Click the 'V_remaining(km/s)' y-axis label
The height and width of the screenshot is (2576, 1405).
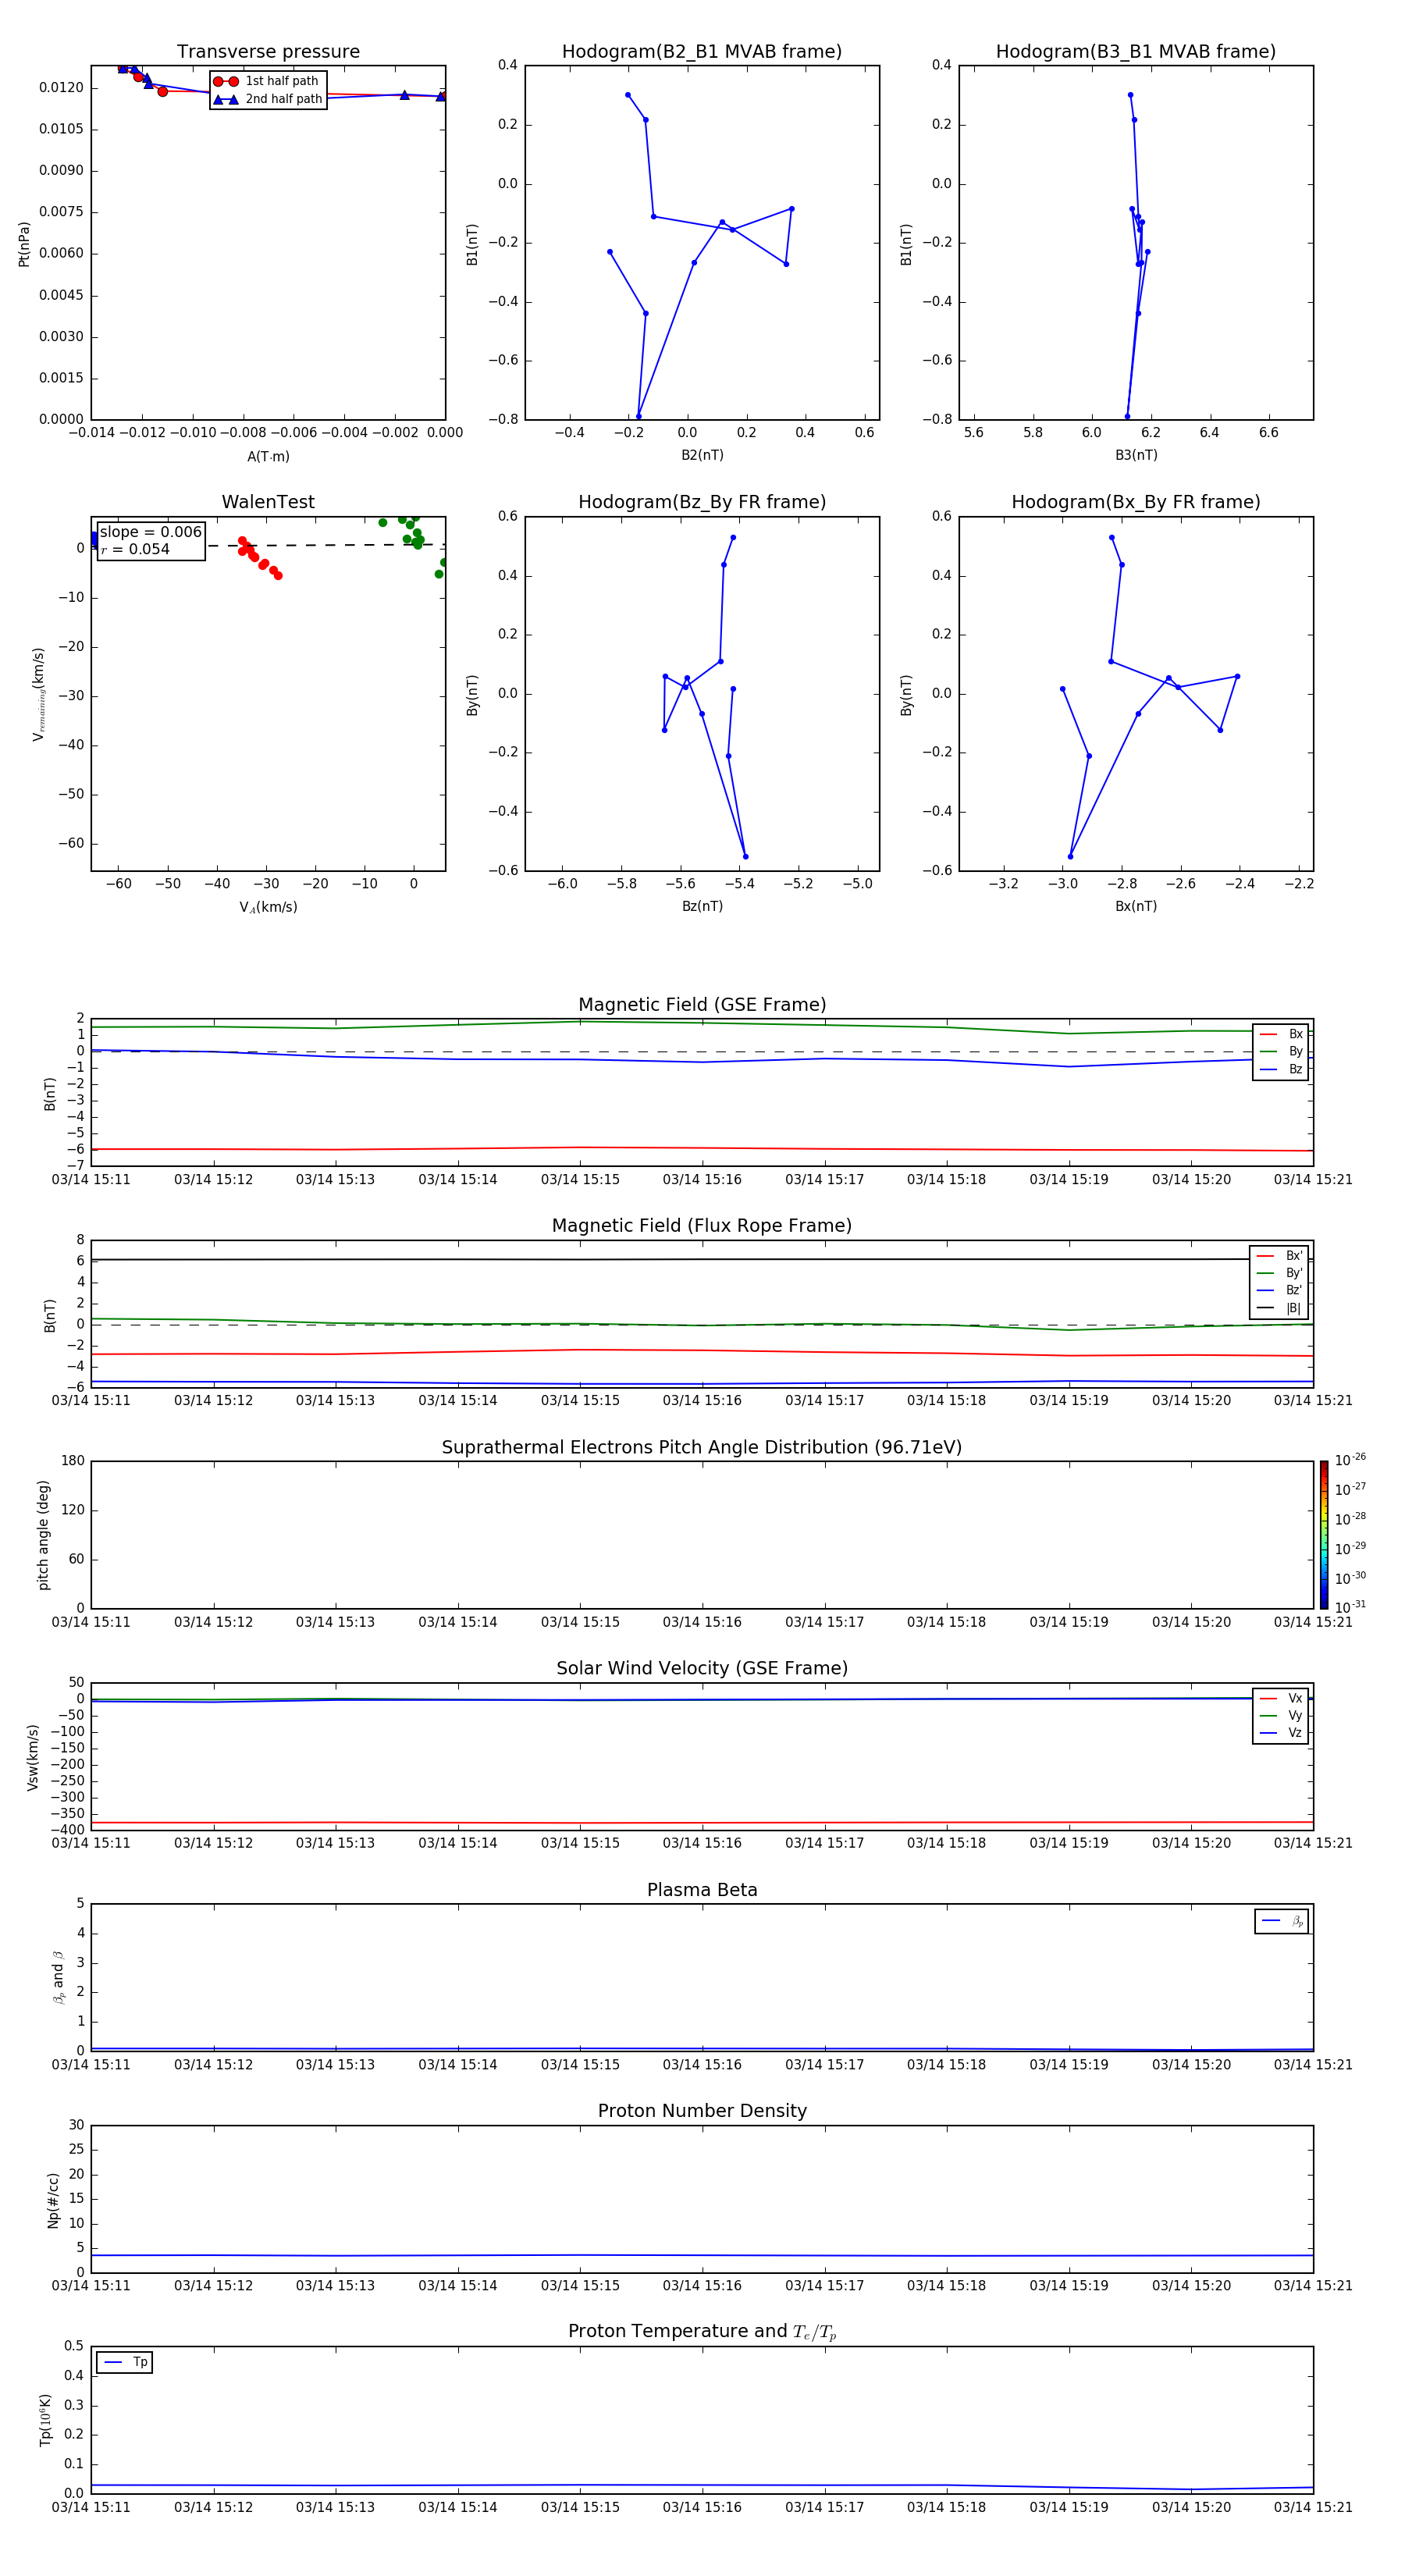click(38, 694)
